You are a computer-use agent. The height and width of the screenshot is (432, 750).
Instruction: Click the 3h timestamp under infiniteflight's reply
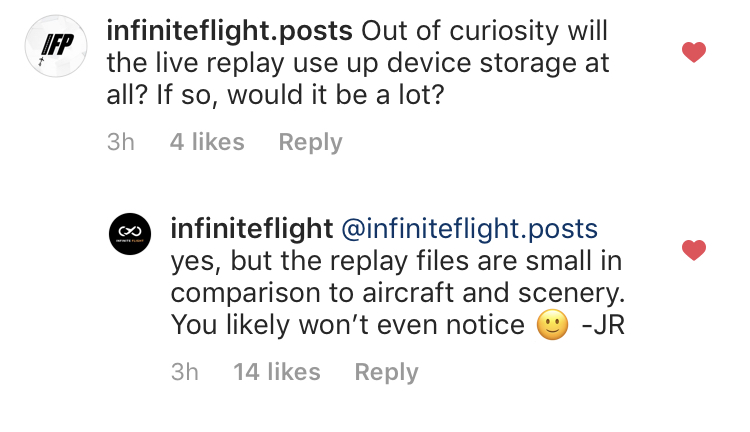184,372
